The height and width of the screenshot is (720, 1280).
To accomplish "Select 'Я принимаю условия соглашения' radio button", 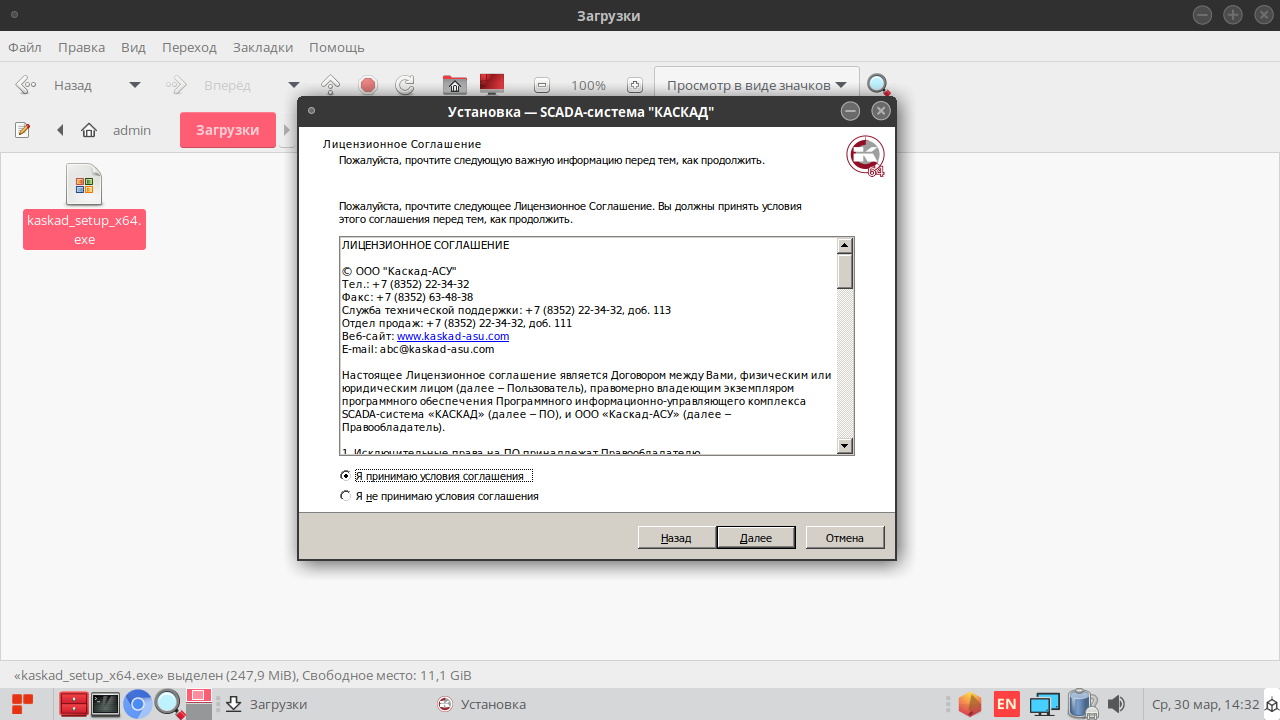I will [346, 476].
